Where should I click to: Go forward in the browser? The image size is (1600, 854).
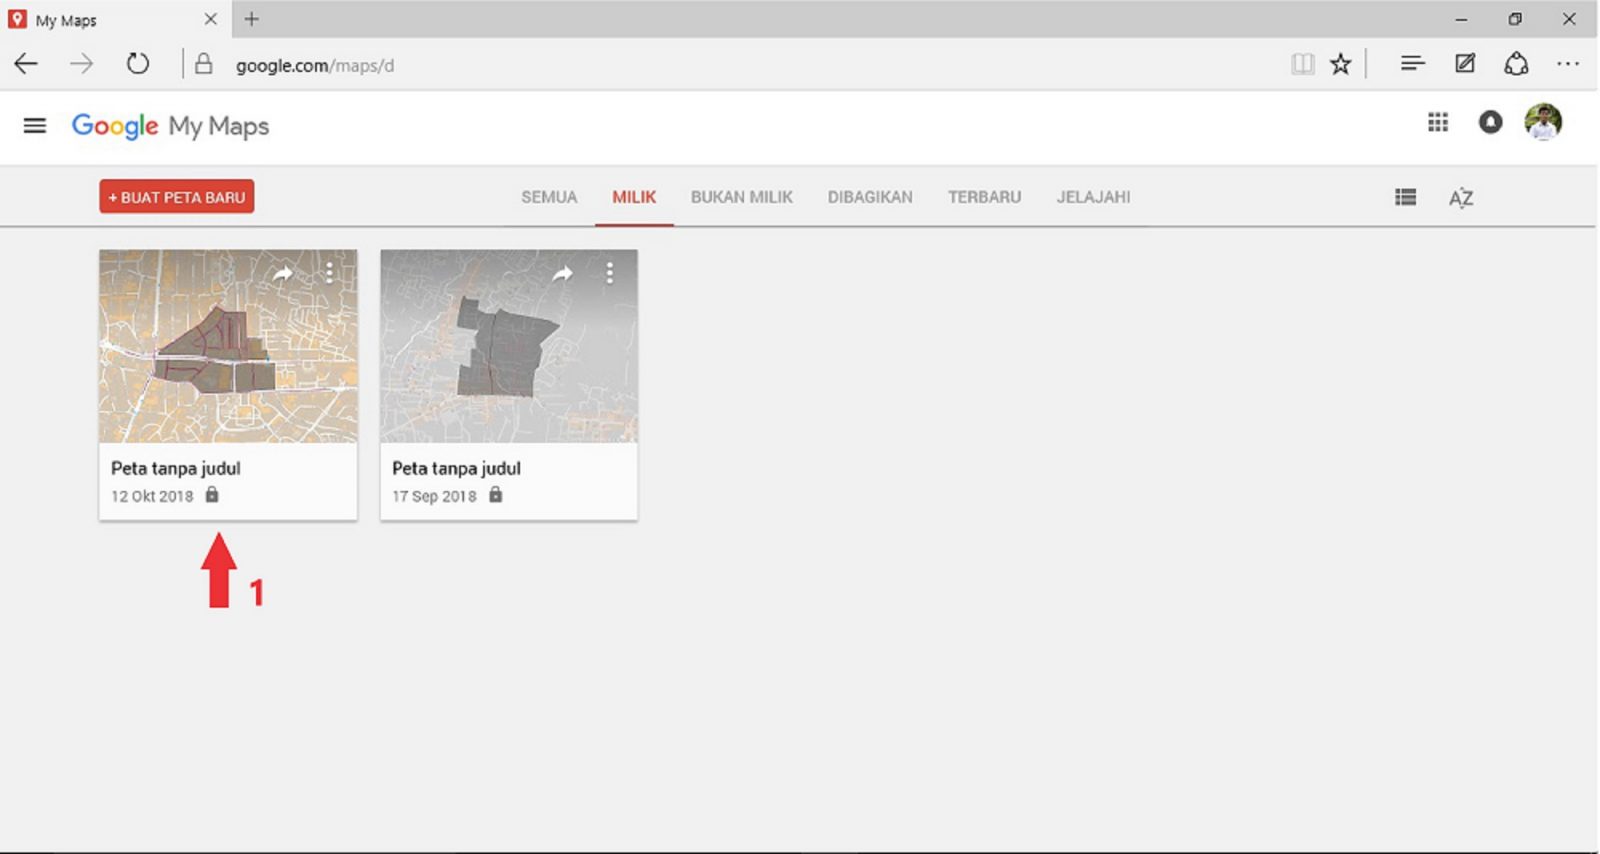click(81, 65)
